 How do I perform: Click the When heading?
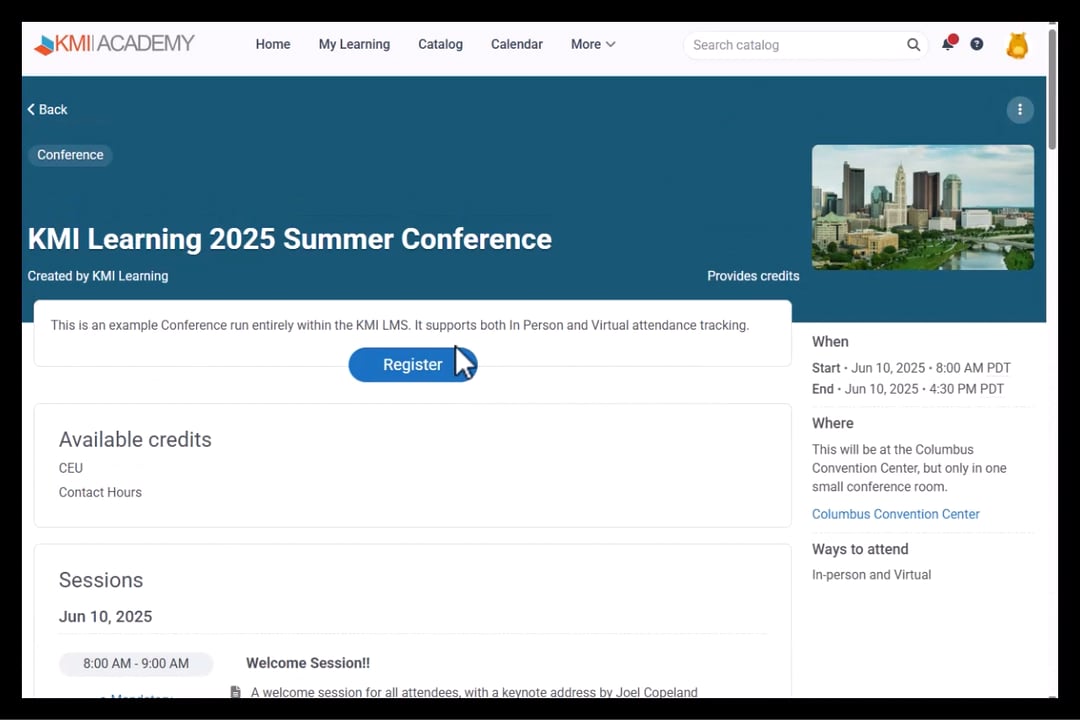pyautogui.click(x=830, y=342)
